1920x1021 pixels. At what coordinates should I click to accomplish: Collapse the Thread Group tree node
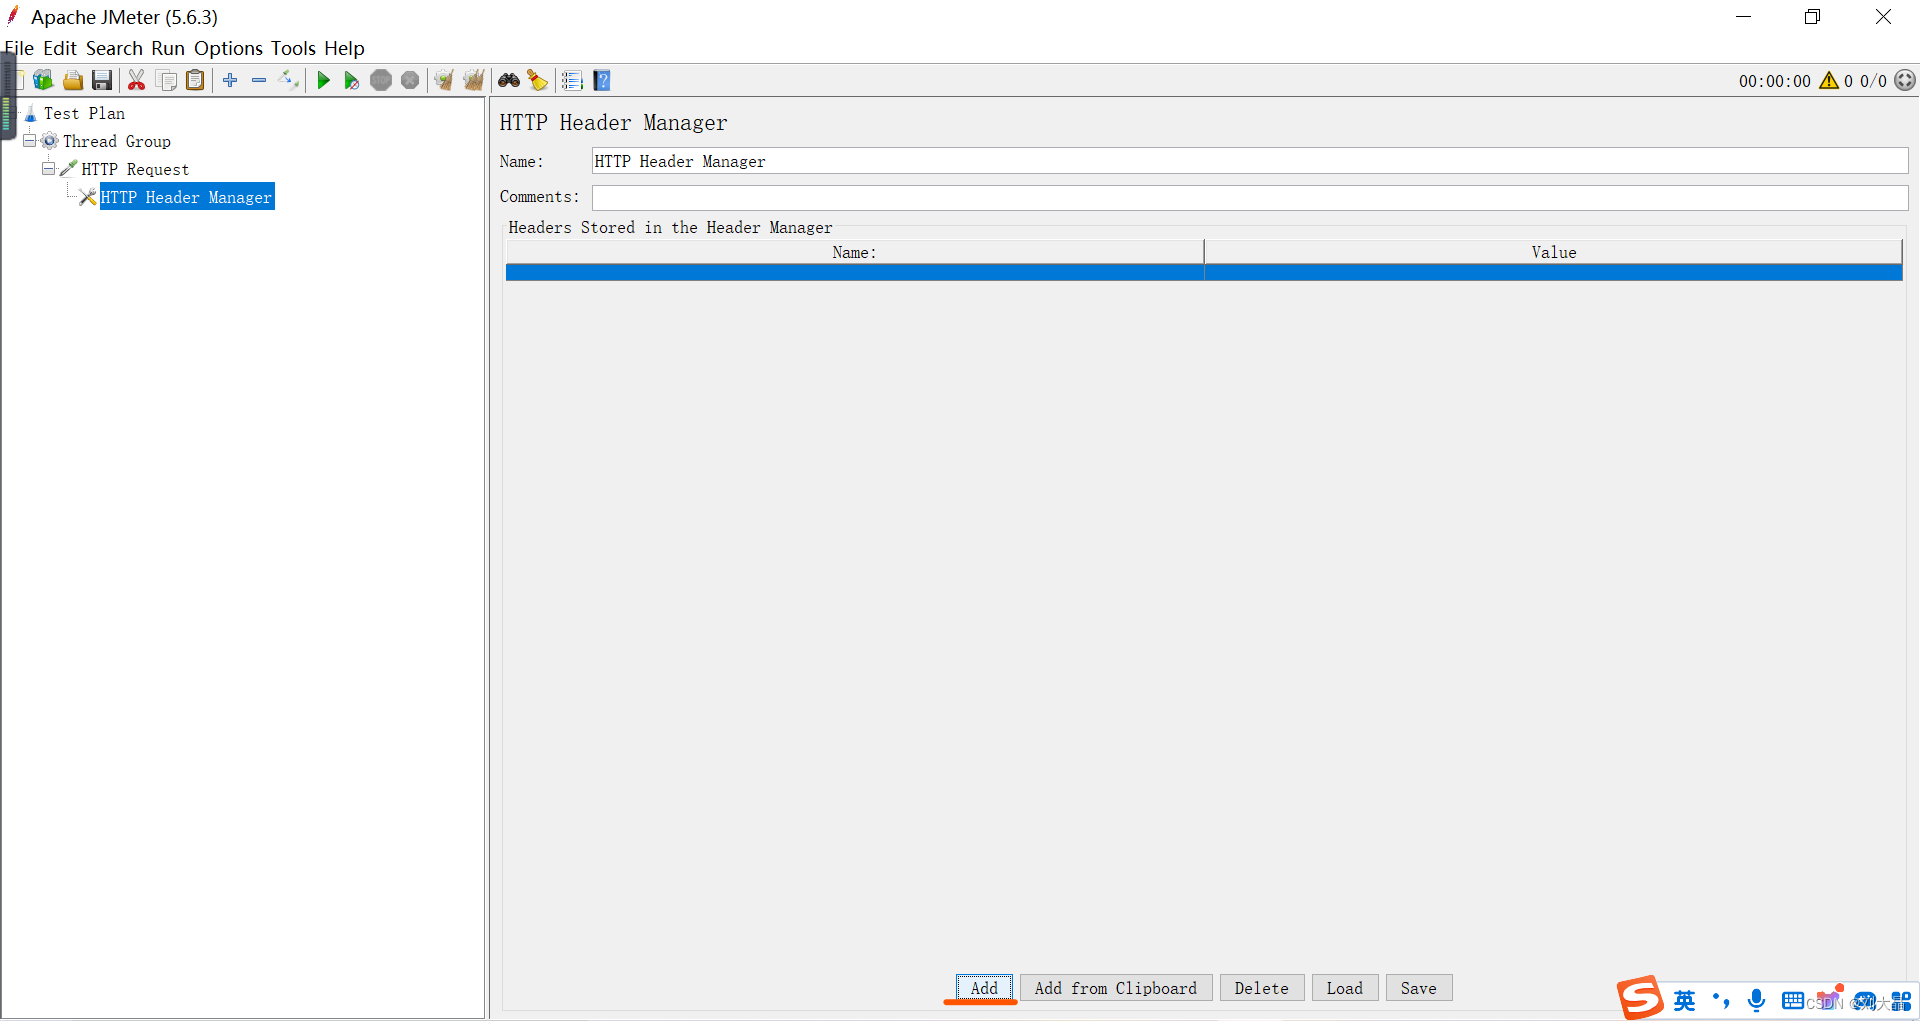30,141
